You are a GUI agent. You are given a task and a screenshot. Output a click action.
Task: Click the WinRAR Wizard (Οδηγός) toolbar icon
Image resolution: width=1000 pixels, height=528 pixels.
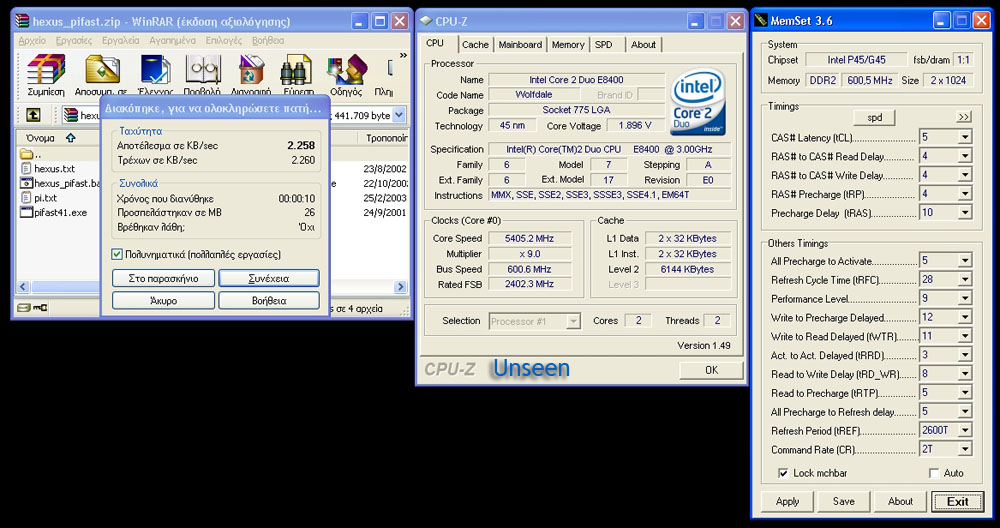click(x=346, y=70)
